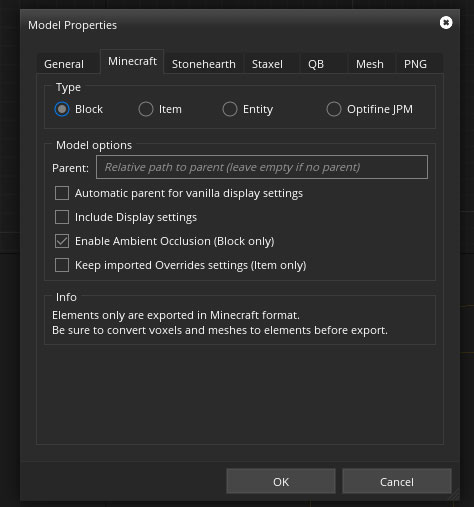Click the Cancel button
The image size is (474, 507).
[x=397, y=481]
